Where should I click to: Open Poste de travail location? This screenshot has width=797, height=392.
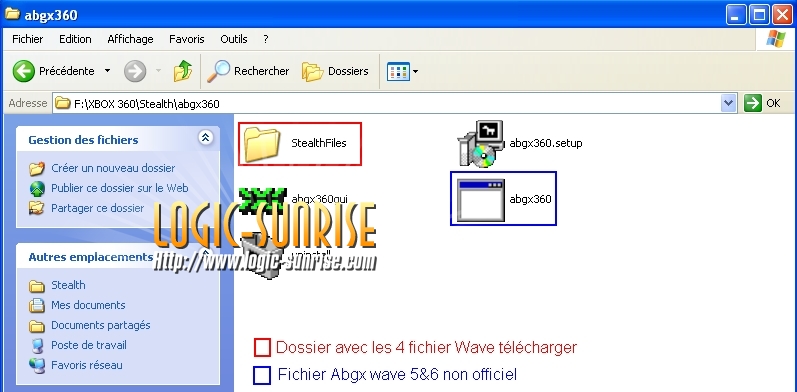click(88, 345)
